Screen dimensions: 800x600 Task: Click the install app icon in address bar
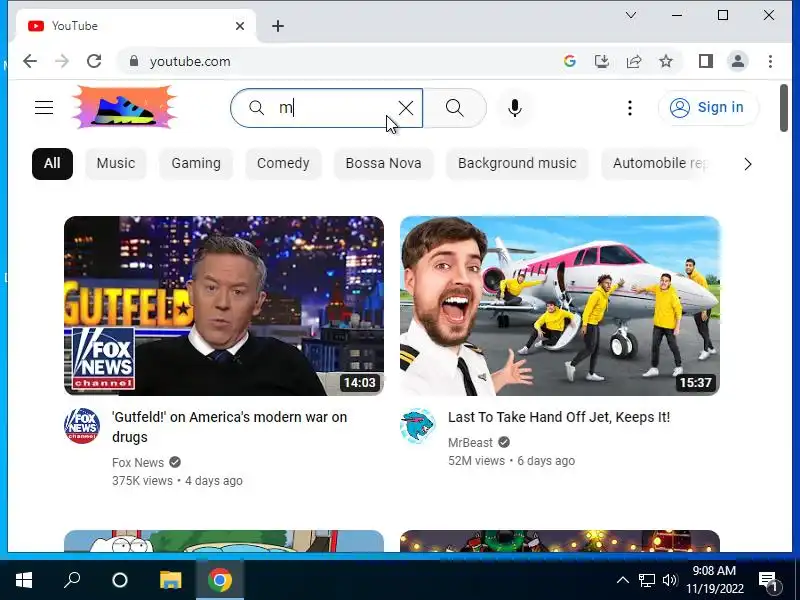click(602, 61)
